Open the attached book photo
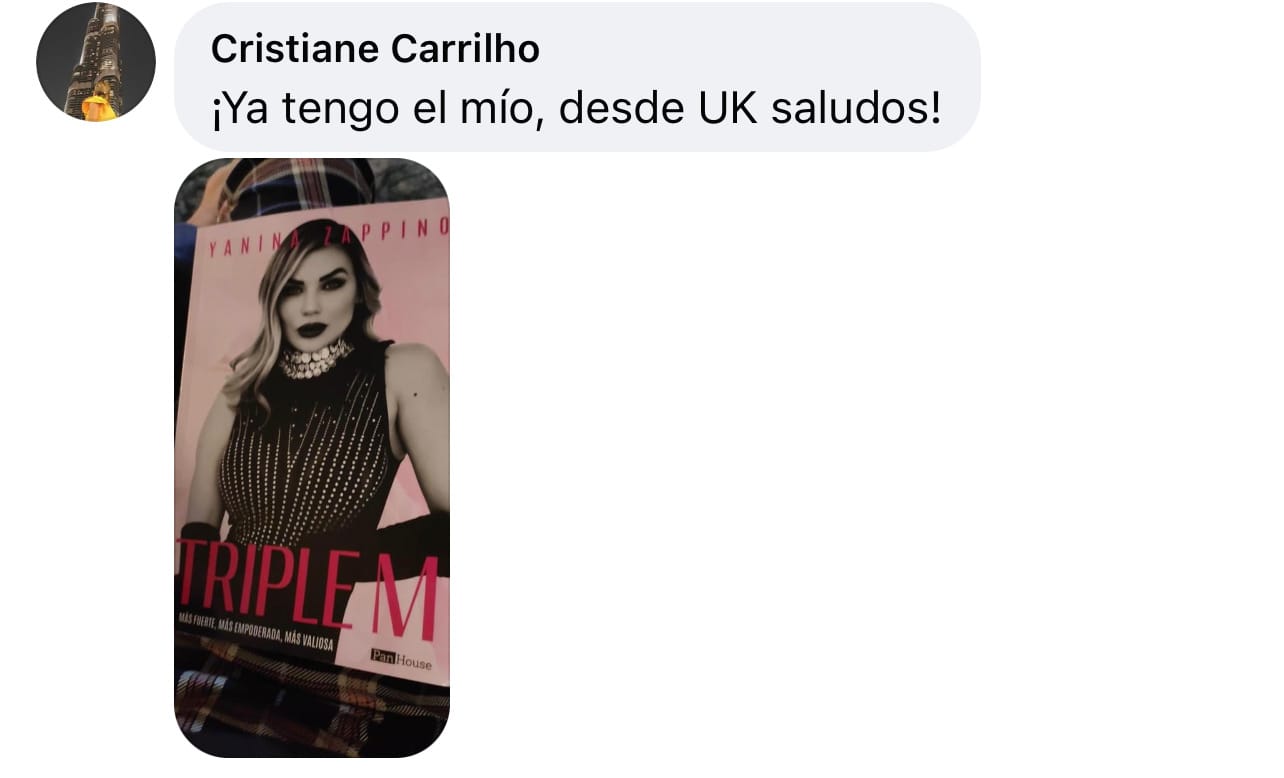This screenshot has height=778, width=1284. (x=312, y=457)
